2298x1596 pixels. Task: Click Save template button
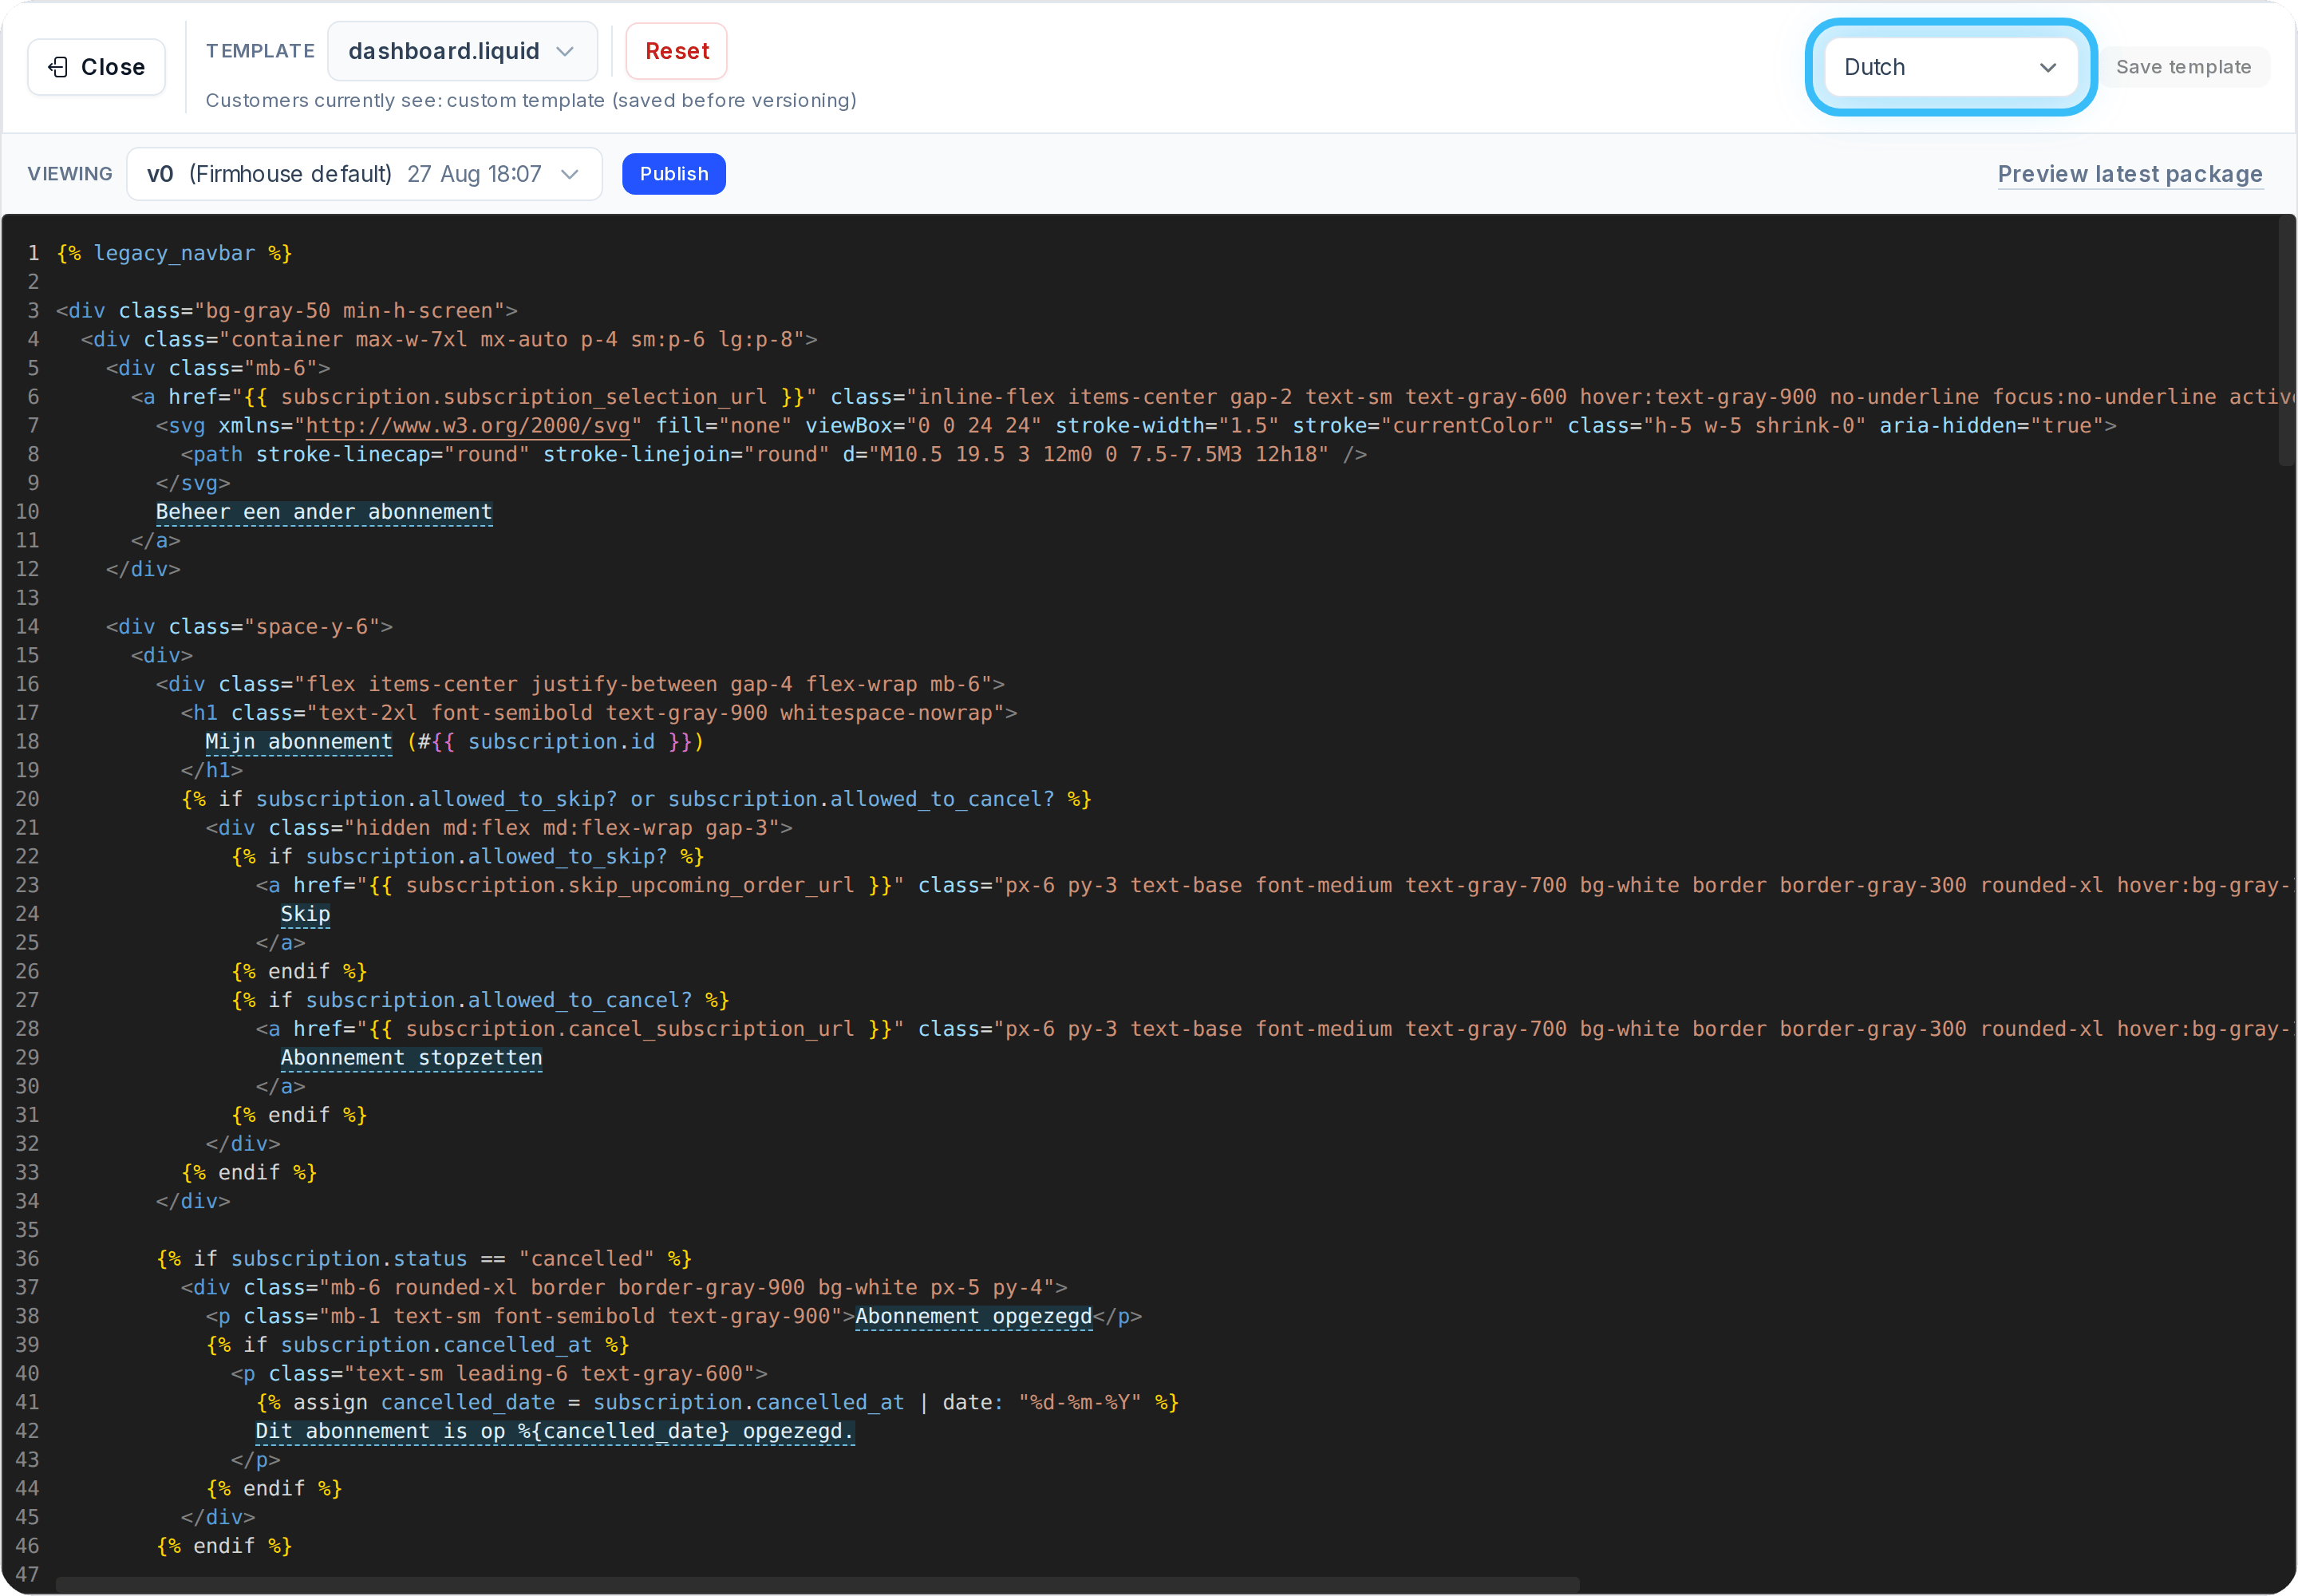tap(2183, 67)
